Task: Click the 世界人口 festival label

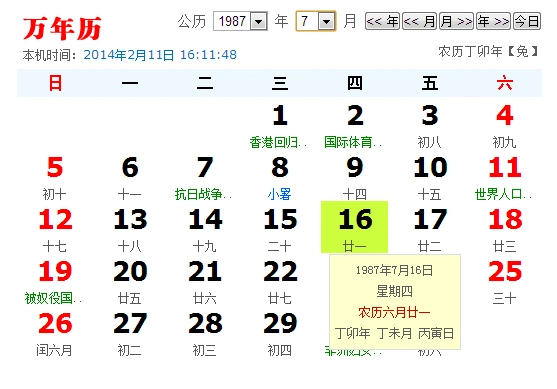Action: coord(503,194)
